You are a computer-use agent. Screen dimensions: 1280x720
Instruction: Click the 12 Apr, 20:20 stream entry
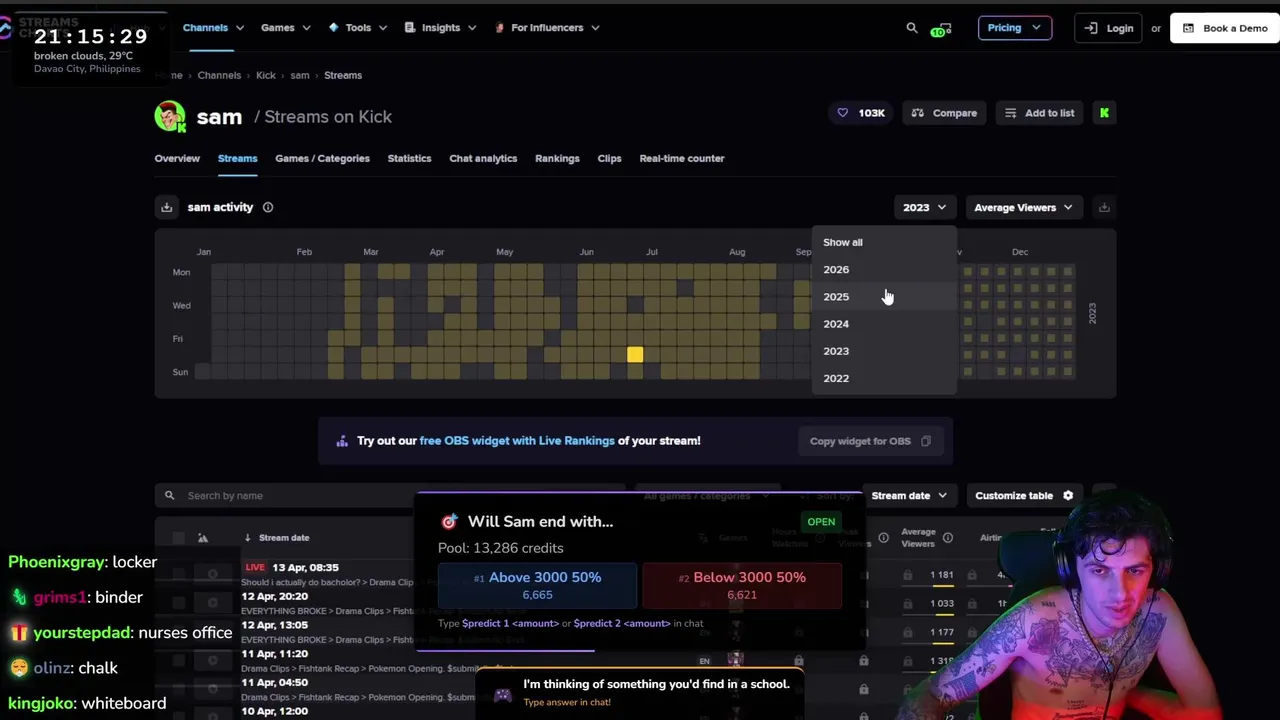coord(274,596)
